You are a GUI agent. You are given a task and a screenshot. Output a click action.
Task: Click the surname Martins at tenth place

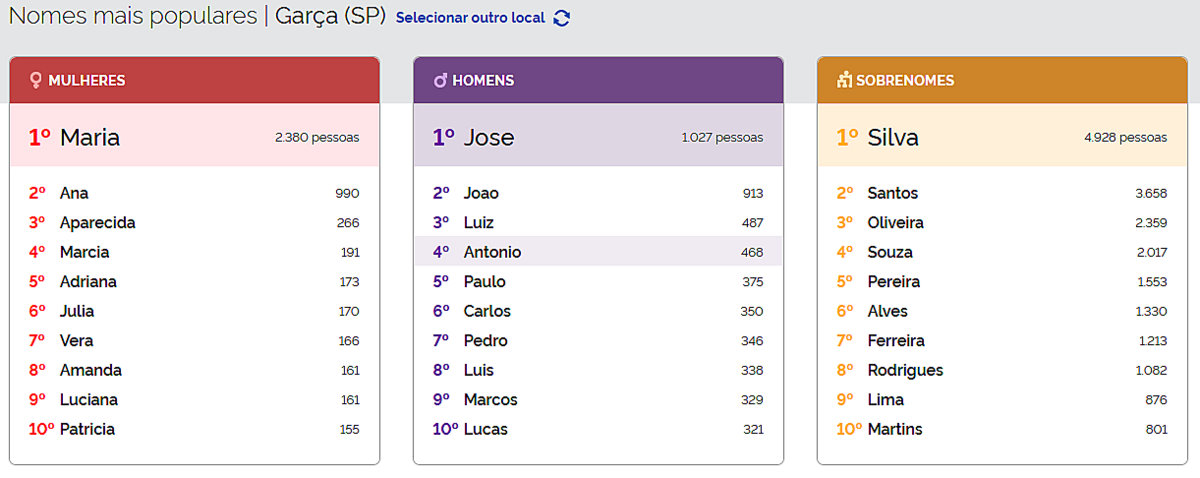[x=895, y=429]
